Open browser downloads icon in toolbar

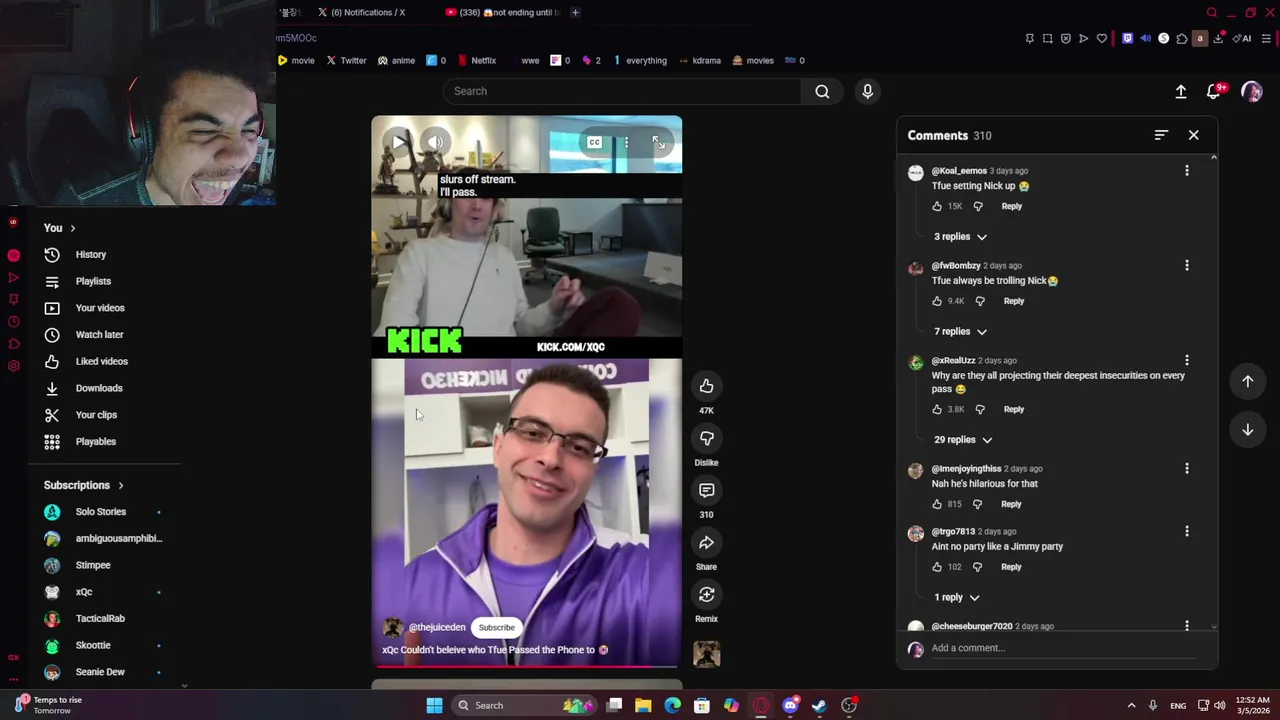[x=1218, y=38]
